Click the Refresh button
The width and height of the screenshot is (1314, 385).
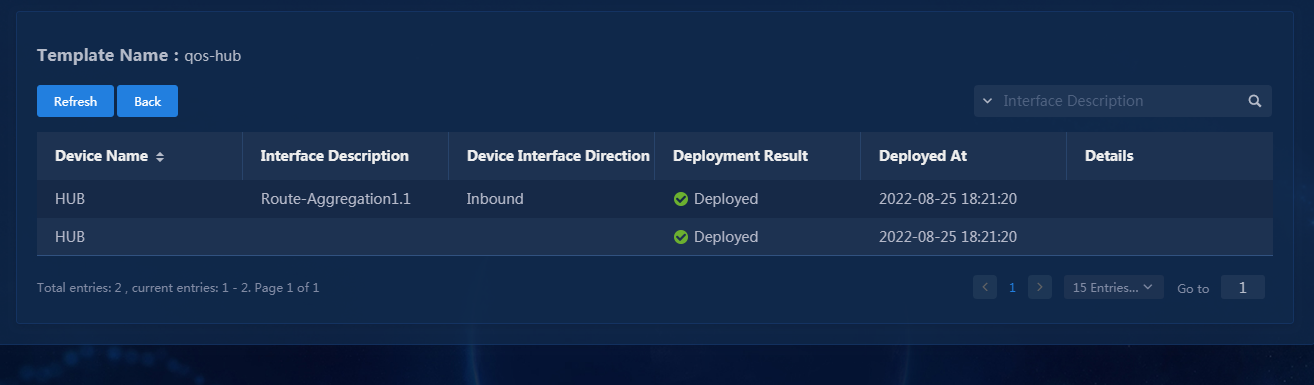click(75, 101)
